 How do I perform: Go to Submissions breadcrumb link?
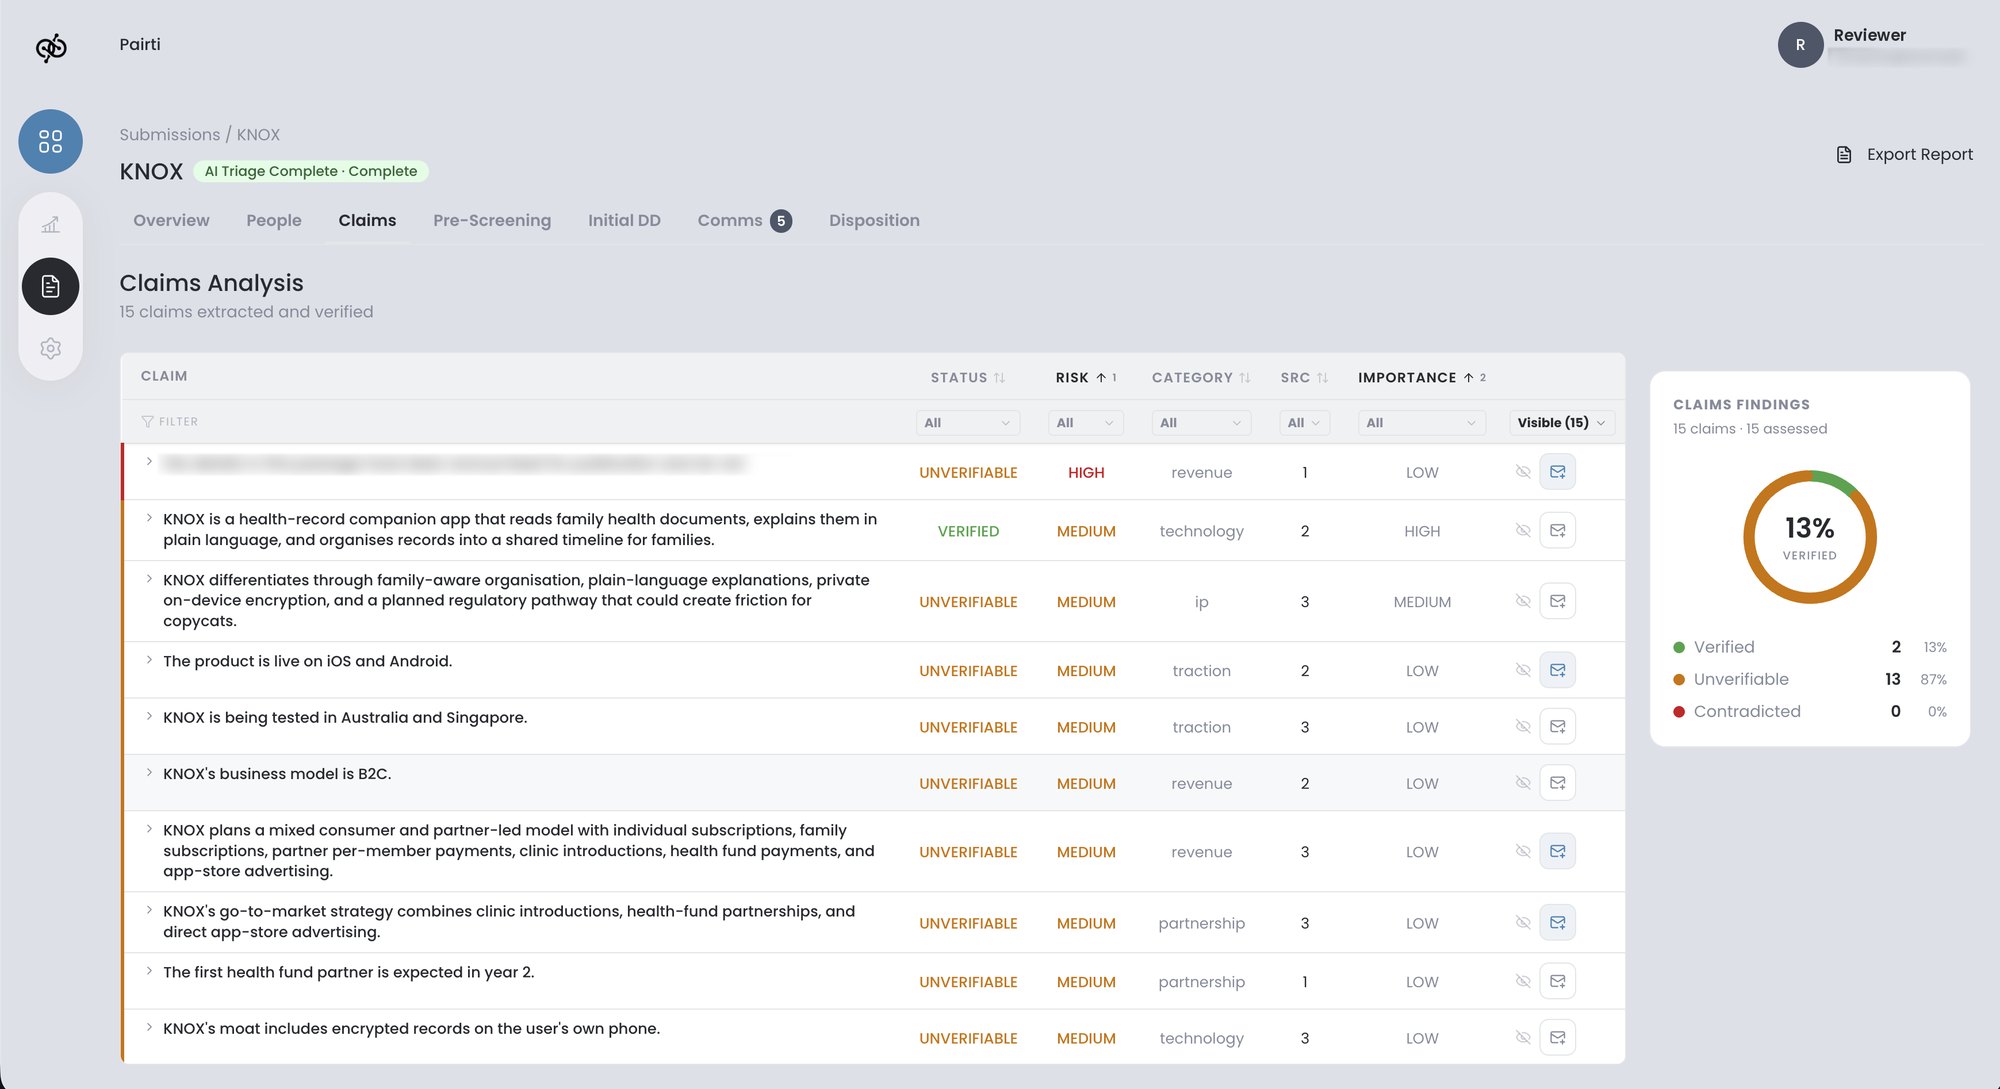pos(170,134)
